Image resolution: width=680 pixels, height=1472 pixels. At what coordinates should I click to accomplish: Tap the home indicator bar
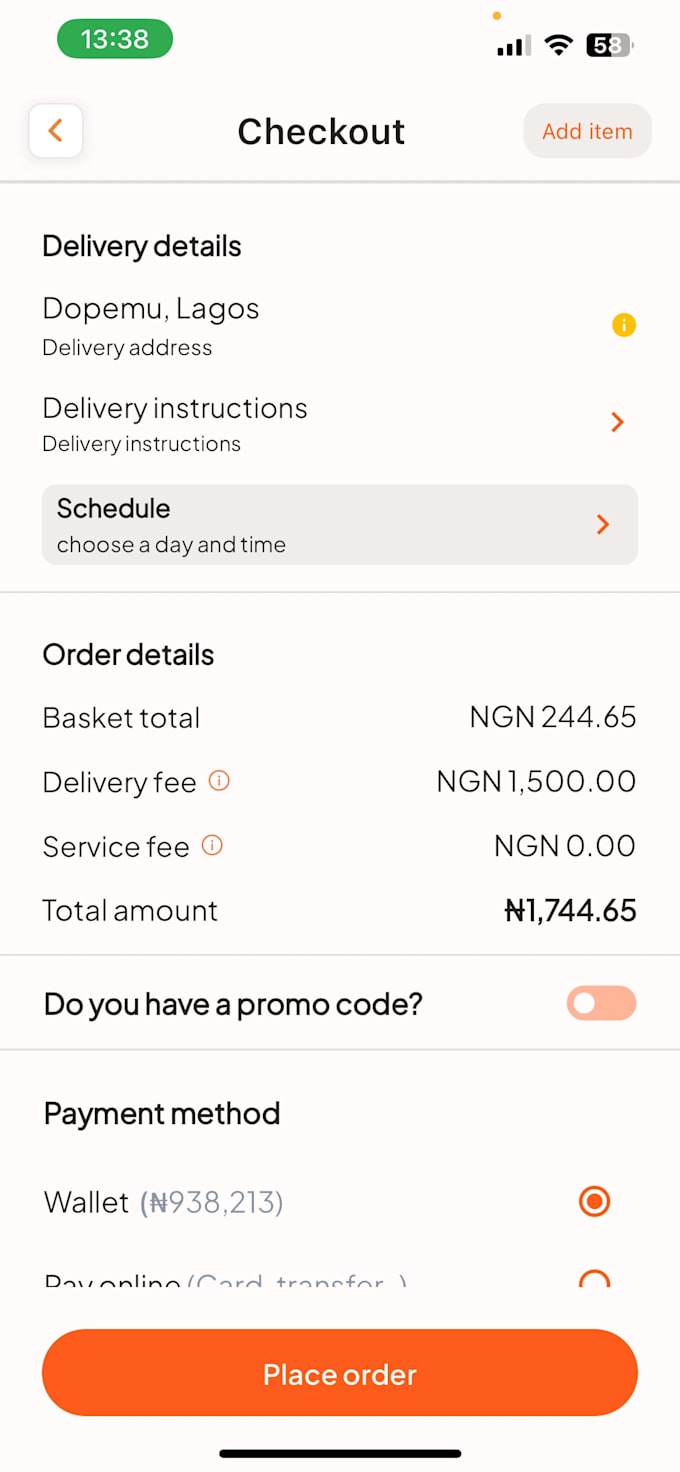(340, 1453)
